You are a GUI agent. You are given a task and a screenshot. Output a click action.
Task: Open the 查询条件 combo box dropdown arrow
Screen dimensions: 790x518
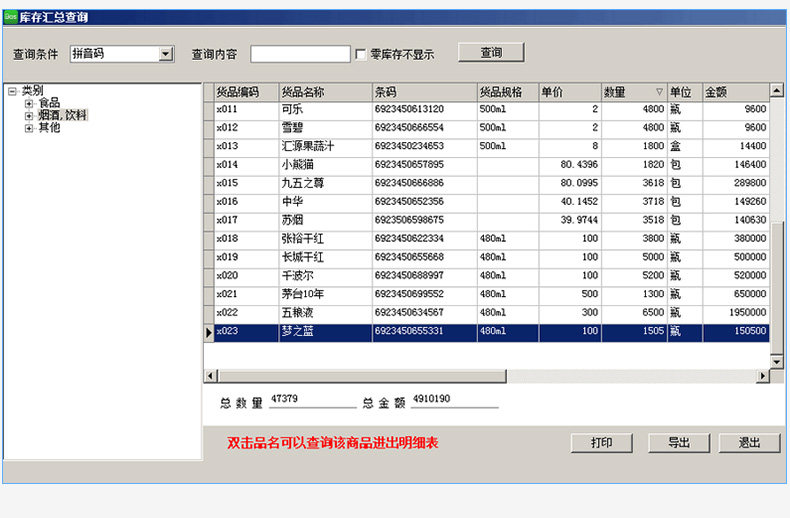(x=166, y=54)
